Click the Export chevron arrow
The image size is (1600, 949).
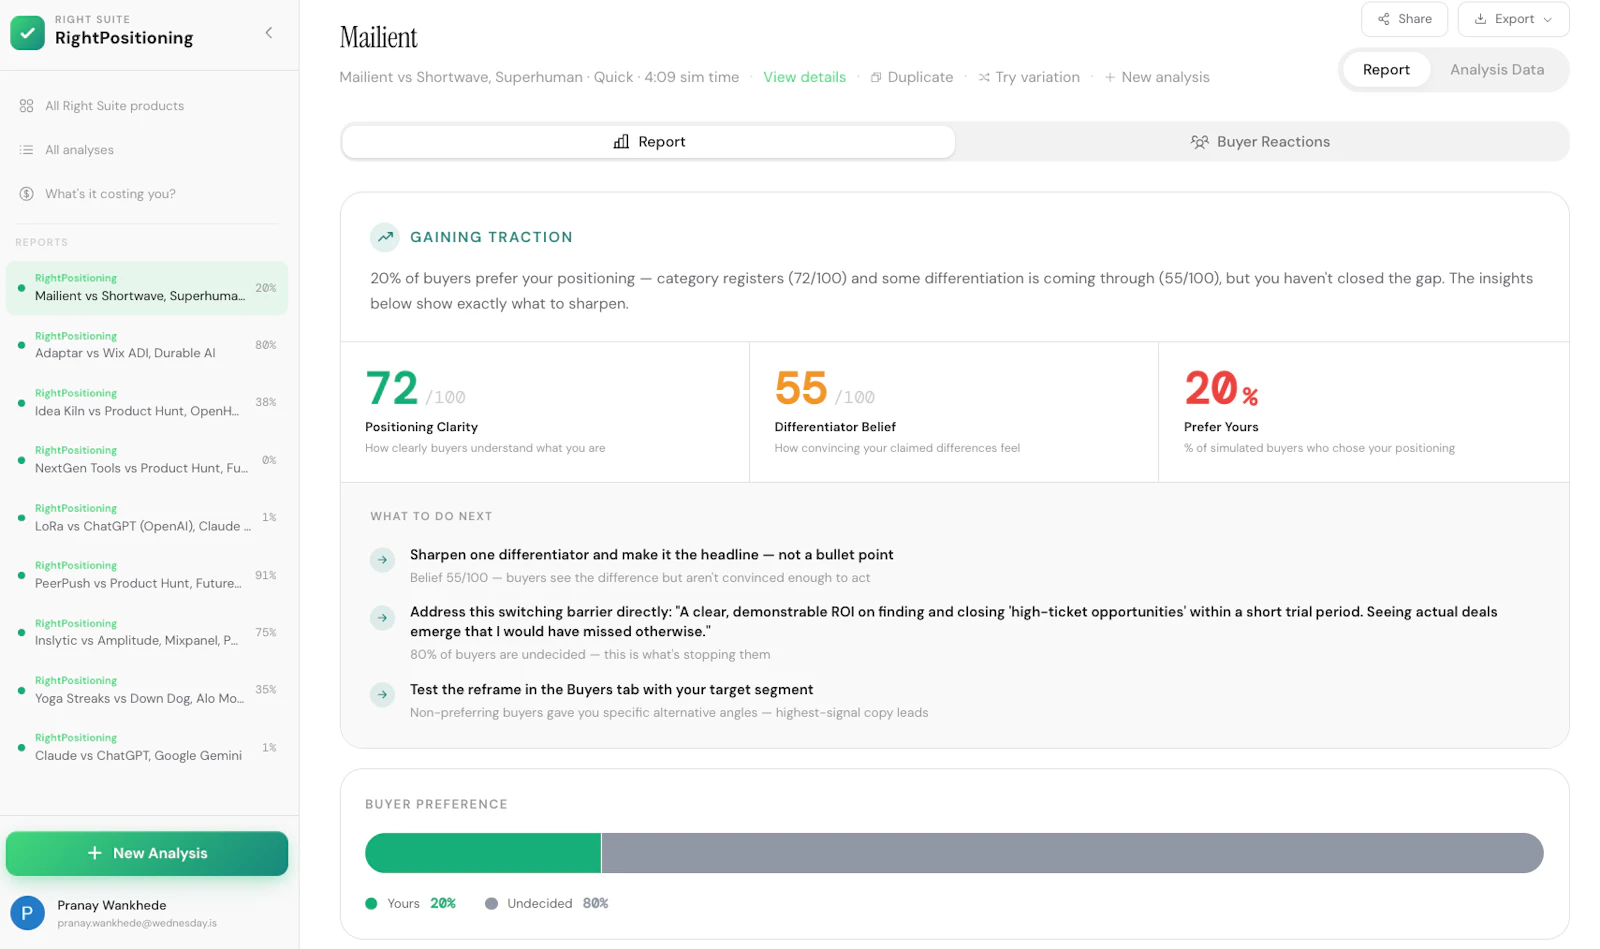coord(1548,19)
